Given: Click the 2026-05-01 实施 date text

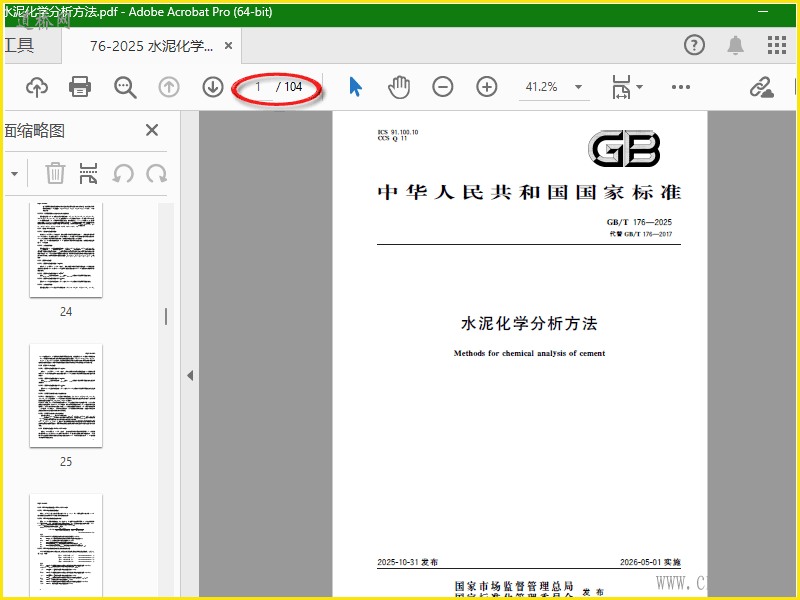Looking at the screenshot, I should [650, 562].
